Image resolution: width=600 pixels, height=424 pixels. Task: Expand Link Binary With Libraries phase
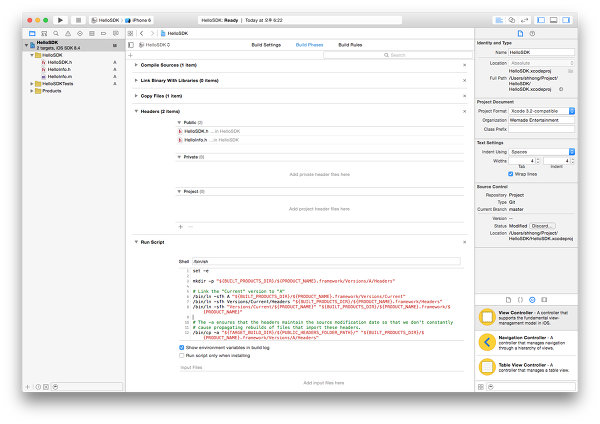(x=136, y=80)
